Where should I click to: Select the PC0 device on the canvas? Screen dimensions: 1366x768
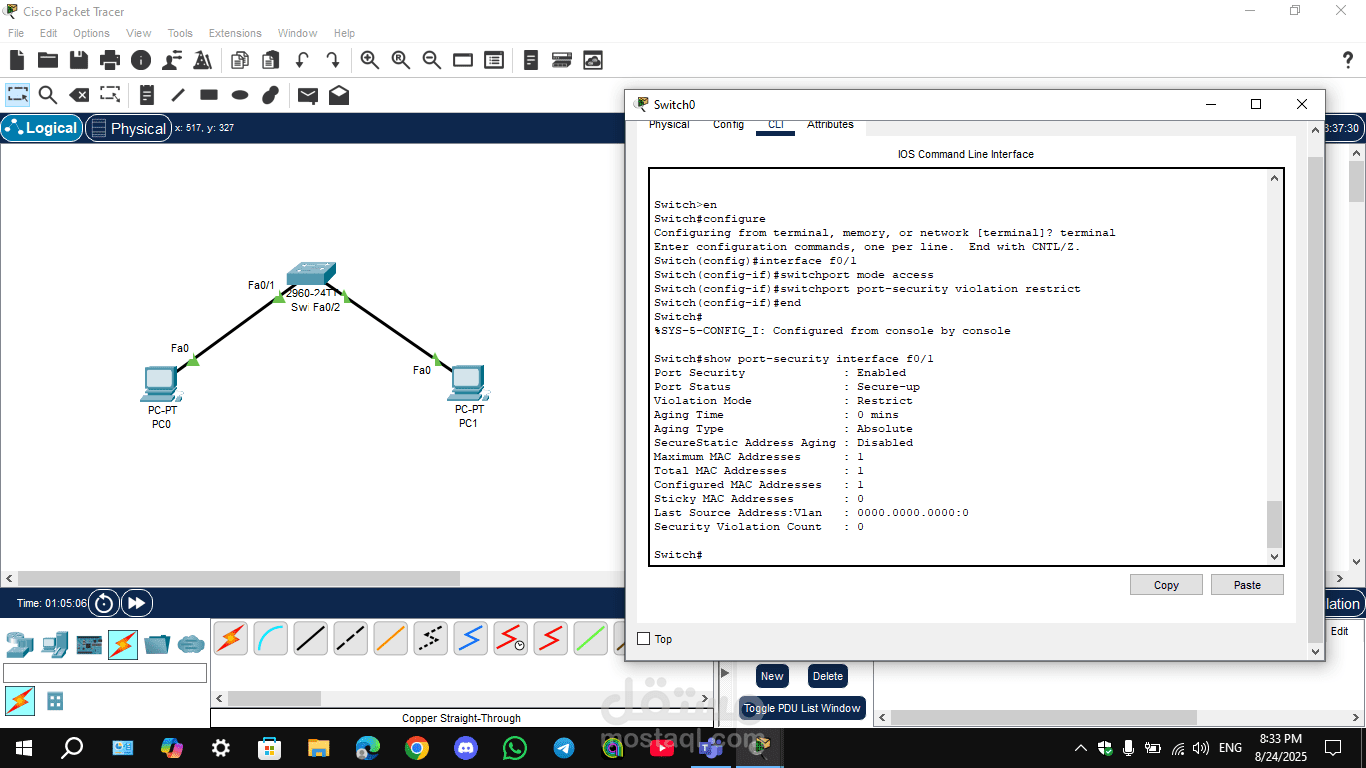160,385
